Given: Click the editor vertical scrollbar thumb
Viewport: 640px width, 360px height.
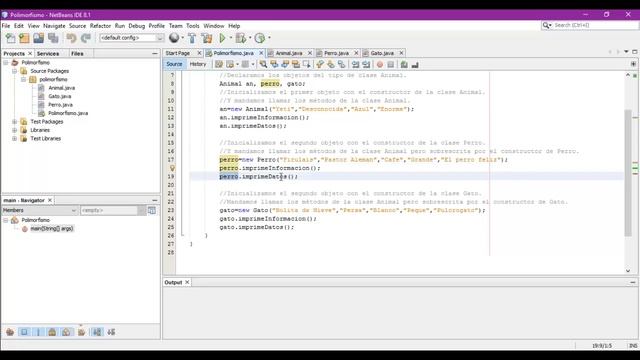Looking at the screenshot, I should [628, 173].
